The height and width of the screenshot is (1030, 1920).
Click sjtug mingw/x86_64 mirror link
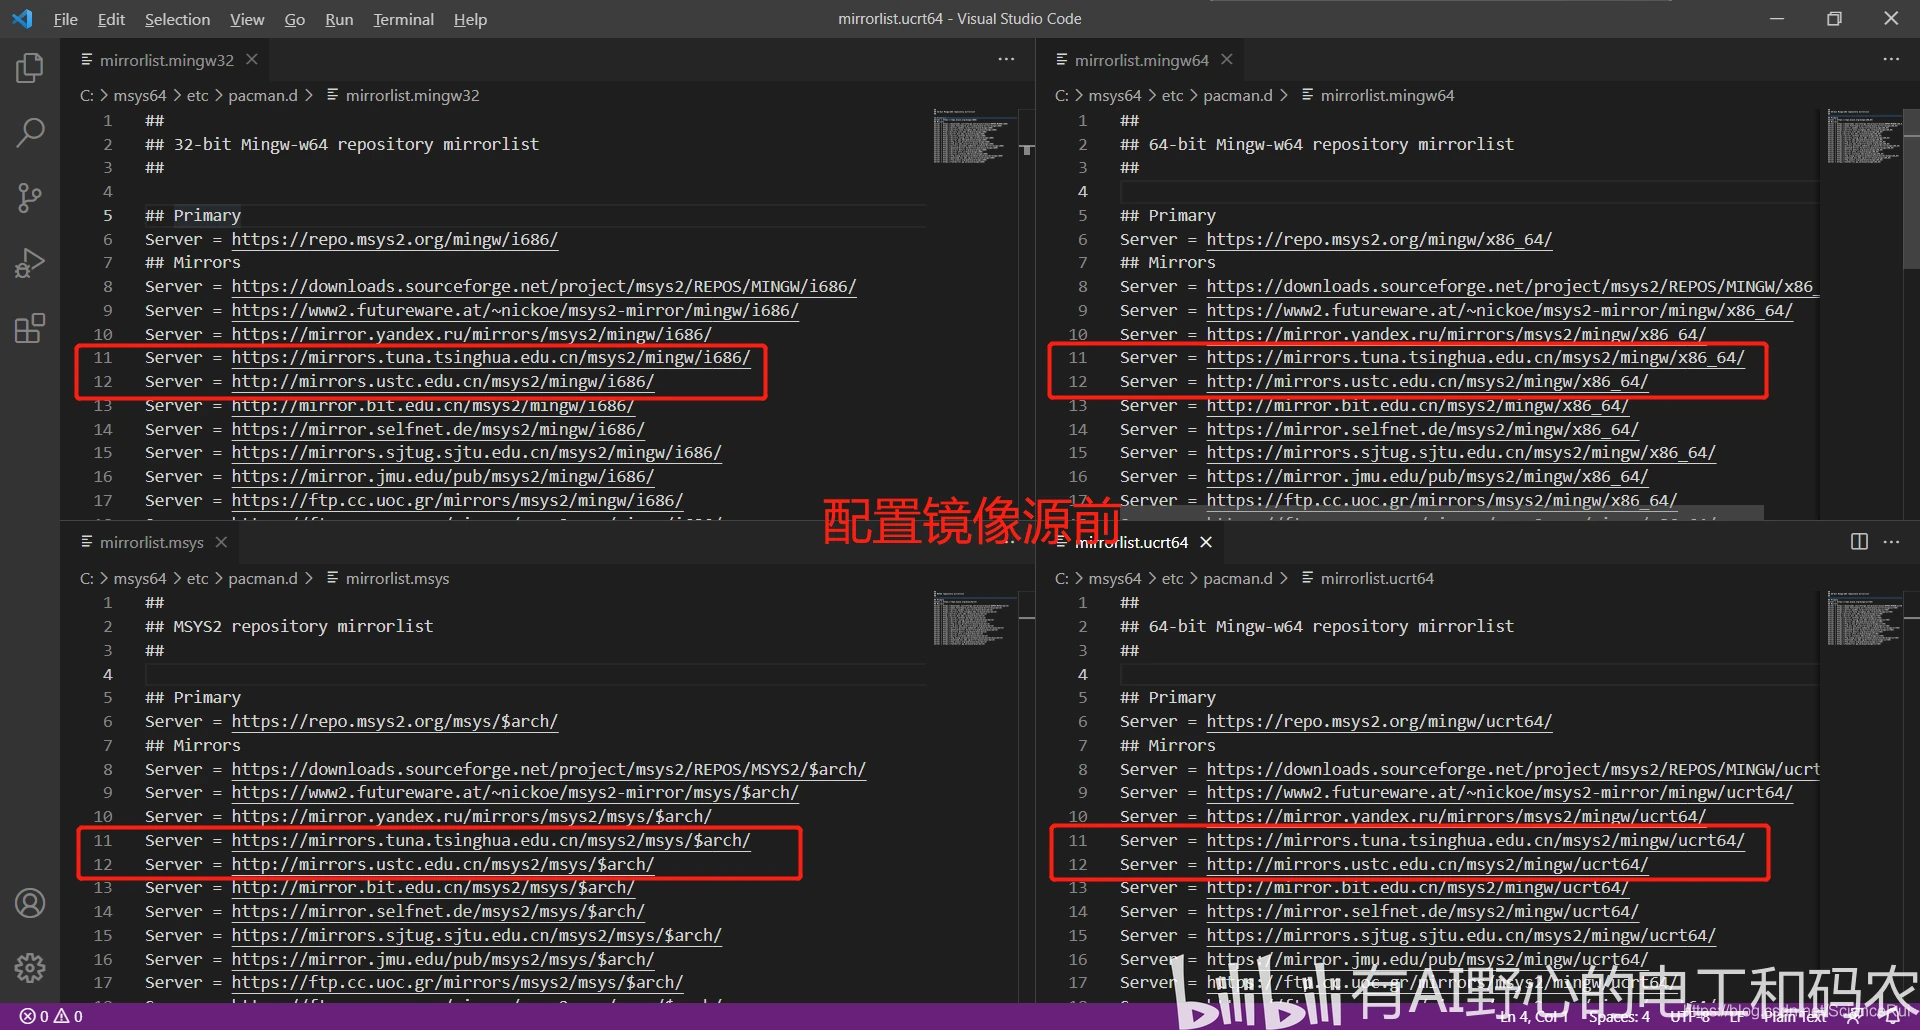click(x=1461, y=452)
